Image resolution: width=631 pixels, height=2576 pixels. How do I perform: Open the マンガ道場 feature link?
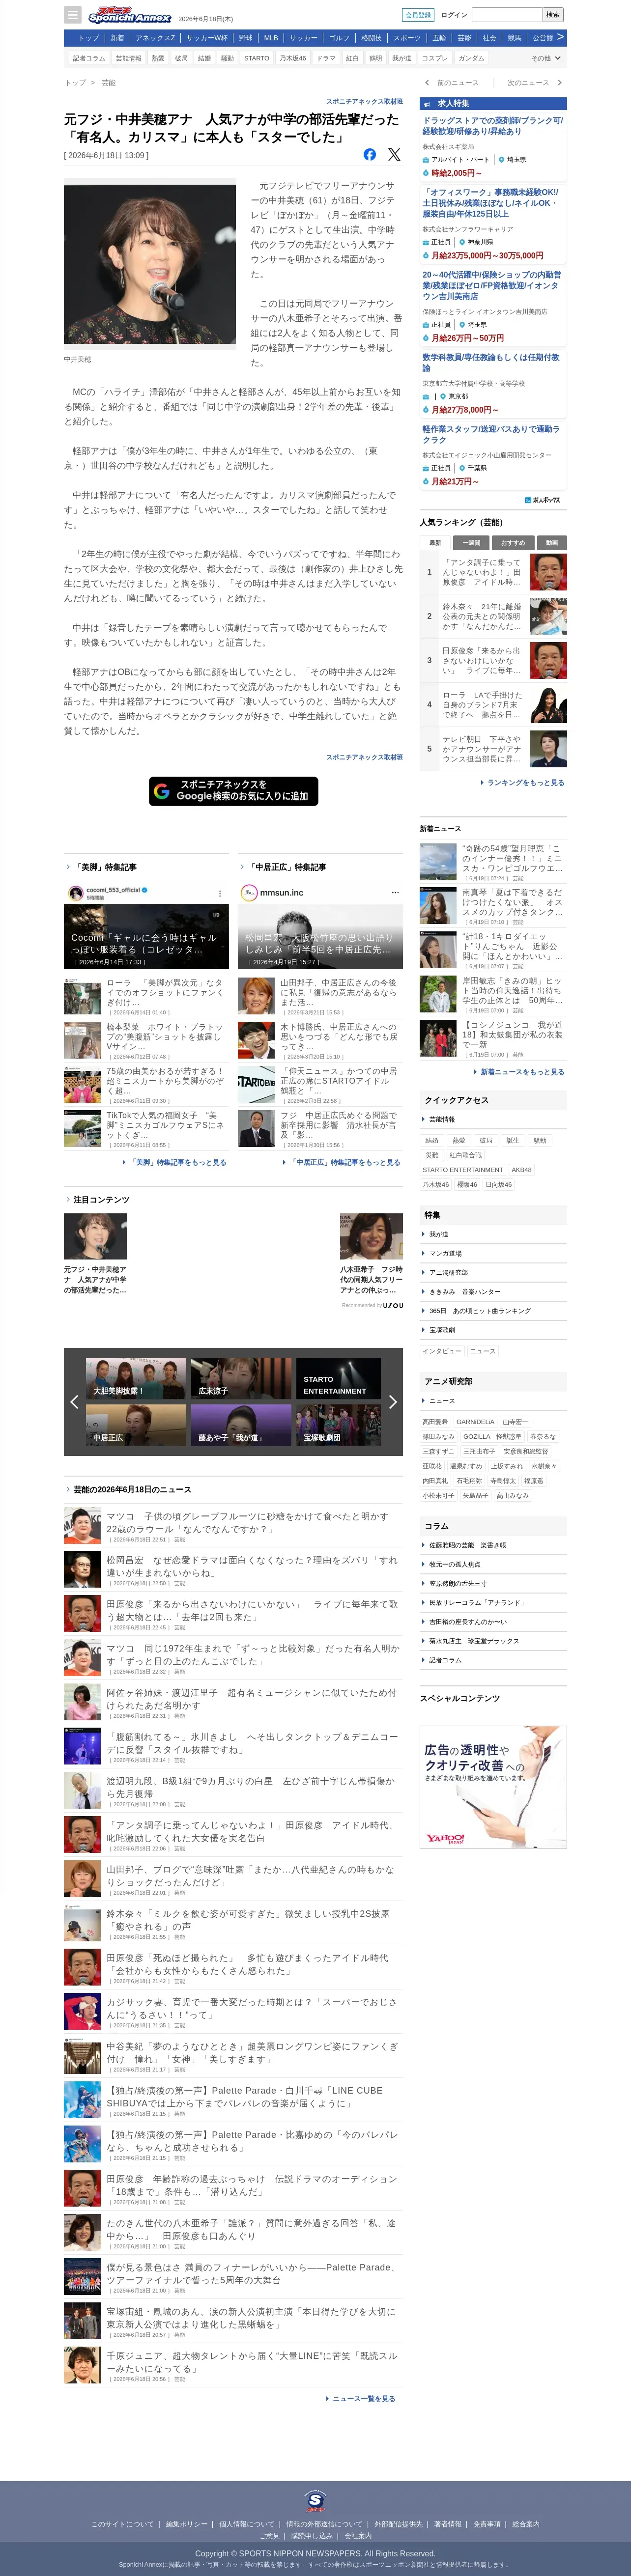click(445, 1253)
